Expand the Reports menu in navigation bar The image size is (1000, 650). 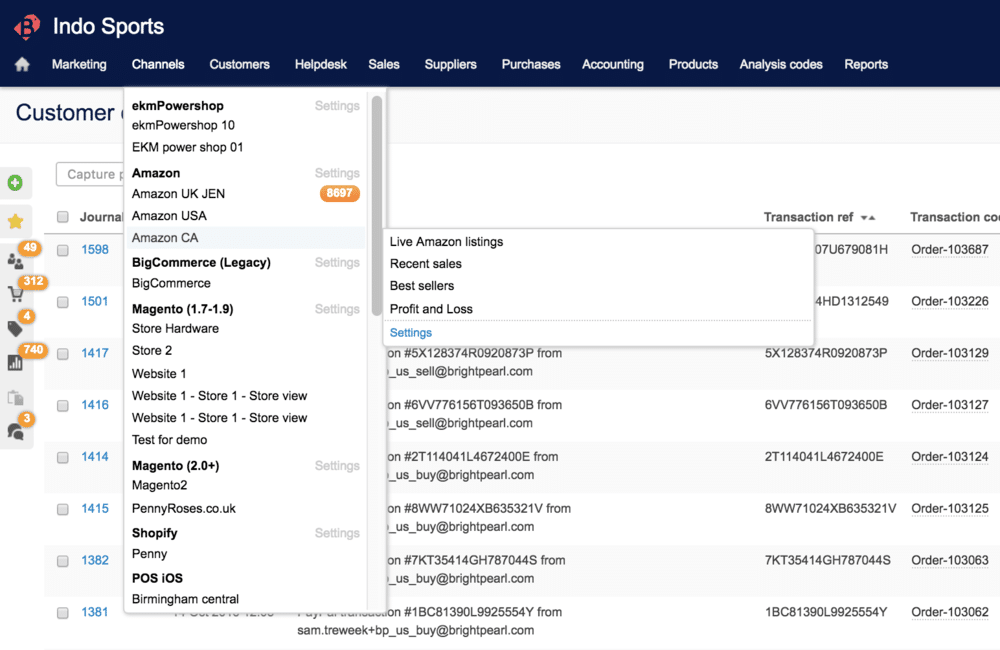865,65
